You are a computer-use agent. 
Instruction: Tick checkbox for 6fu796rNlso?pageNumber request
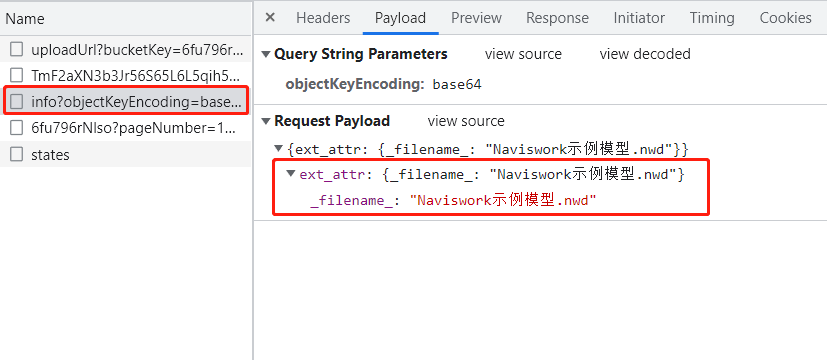click(x=17, y=128)
